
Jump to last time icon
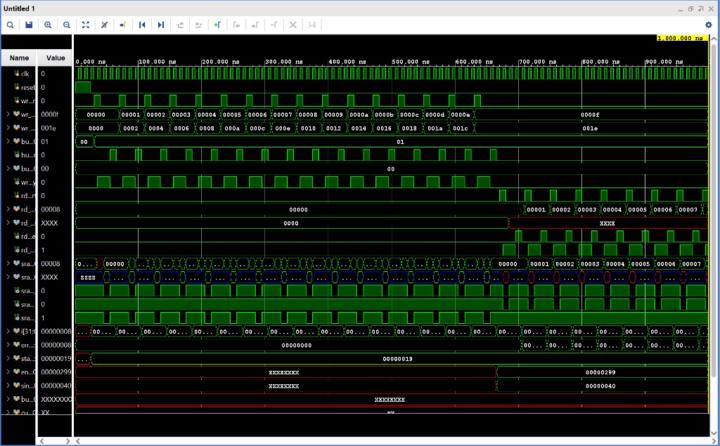point(161,24)
